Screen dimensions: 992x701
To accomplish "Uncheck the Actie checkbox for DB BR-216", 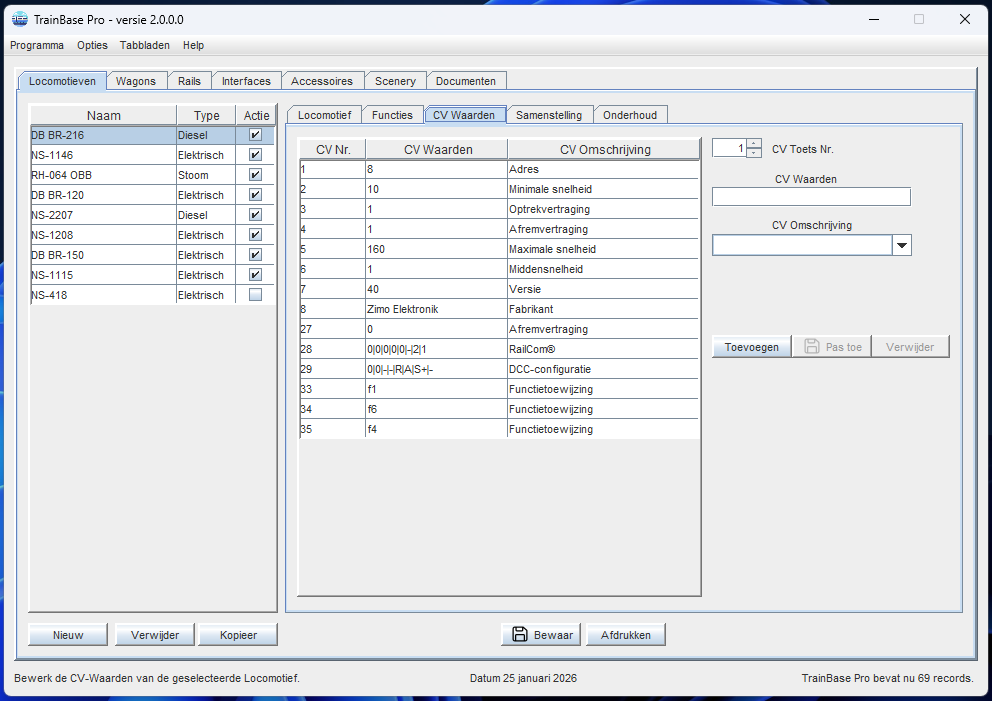I will pos(255,135).
